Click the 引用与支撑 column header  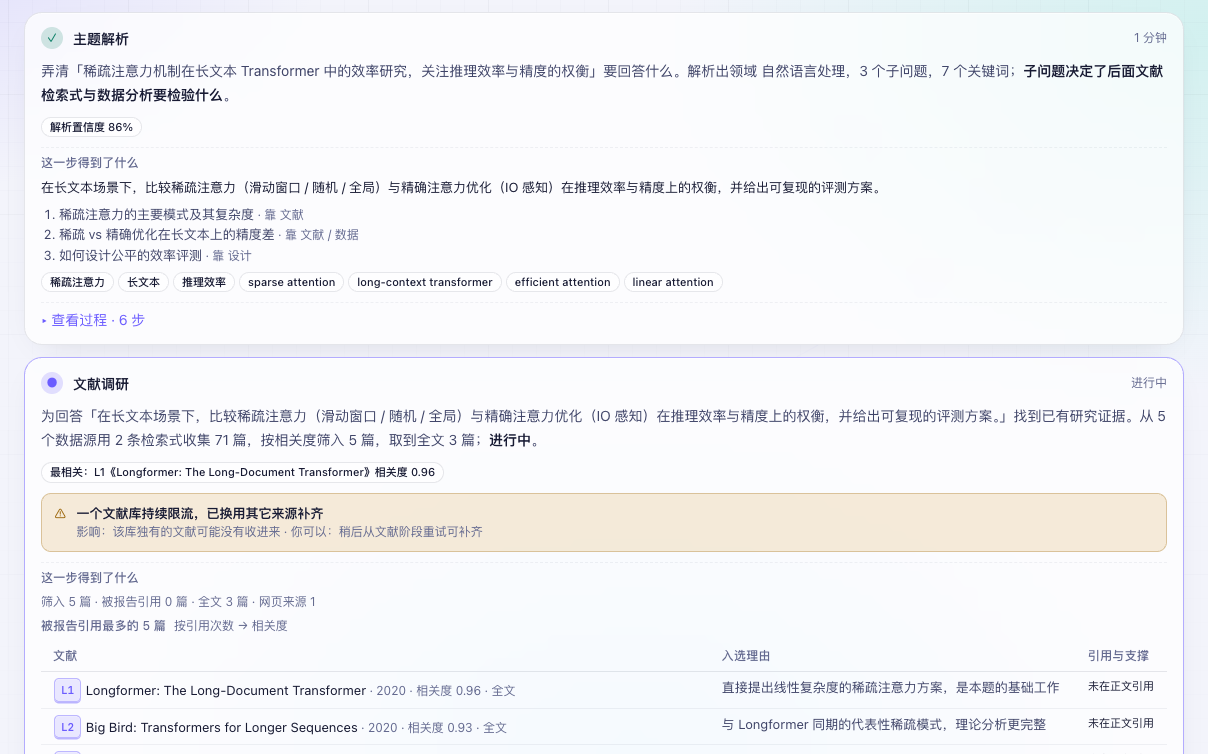point(1118,656)
